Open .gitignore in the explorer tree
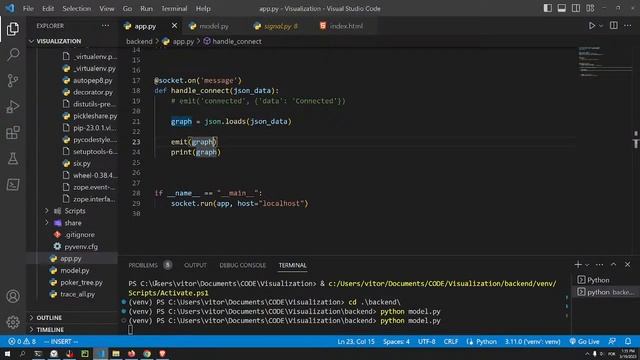The image size is (640, 360). point(80,235)
